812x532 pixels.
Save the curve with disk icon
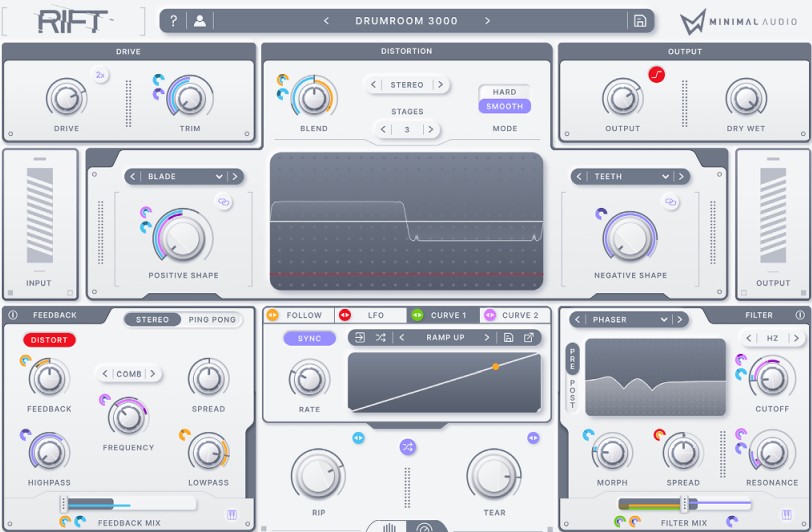509,338
